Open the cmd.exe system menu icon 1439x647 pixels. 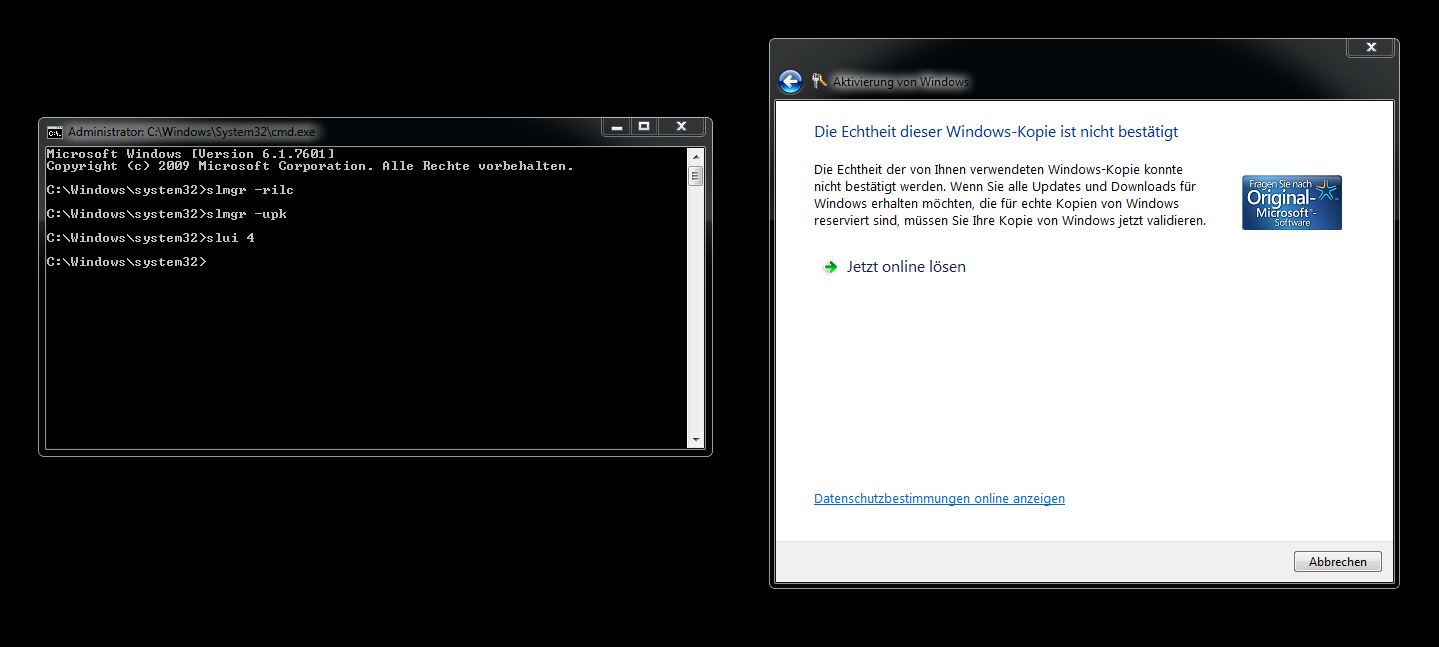(55, 131)
